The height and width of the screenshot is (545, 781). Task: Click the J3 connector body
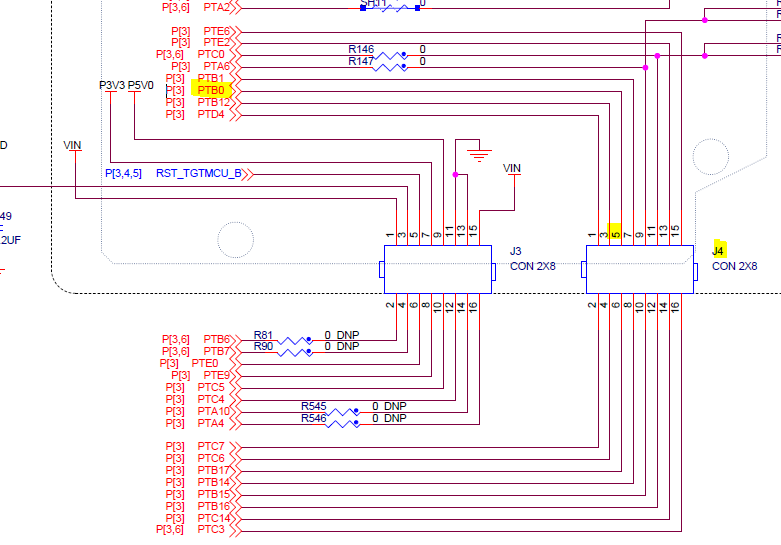(x=438, y=270)
